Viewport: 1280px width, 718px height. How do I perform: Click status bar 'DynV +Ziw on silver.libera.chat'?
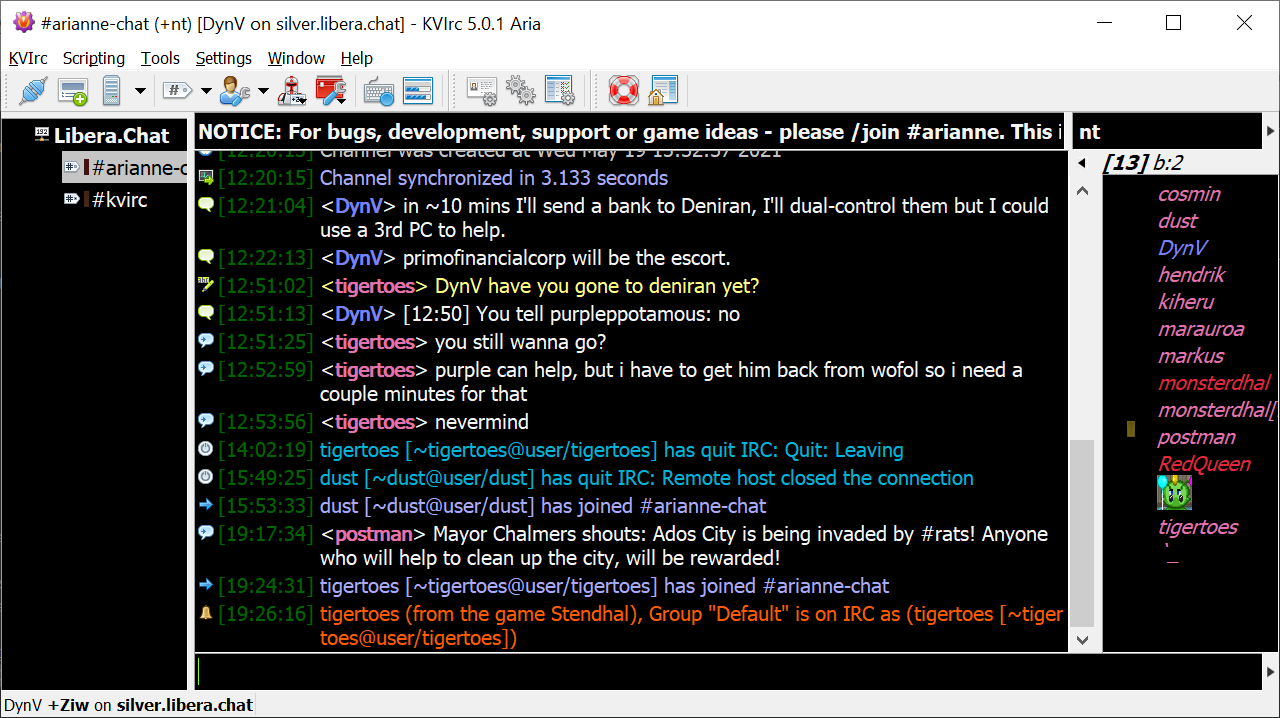128,705
